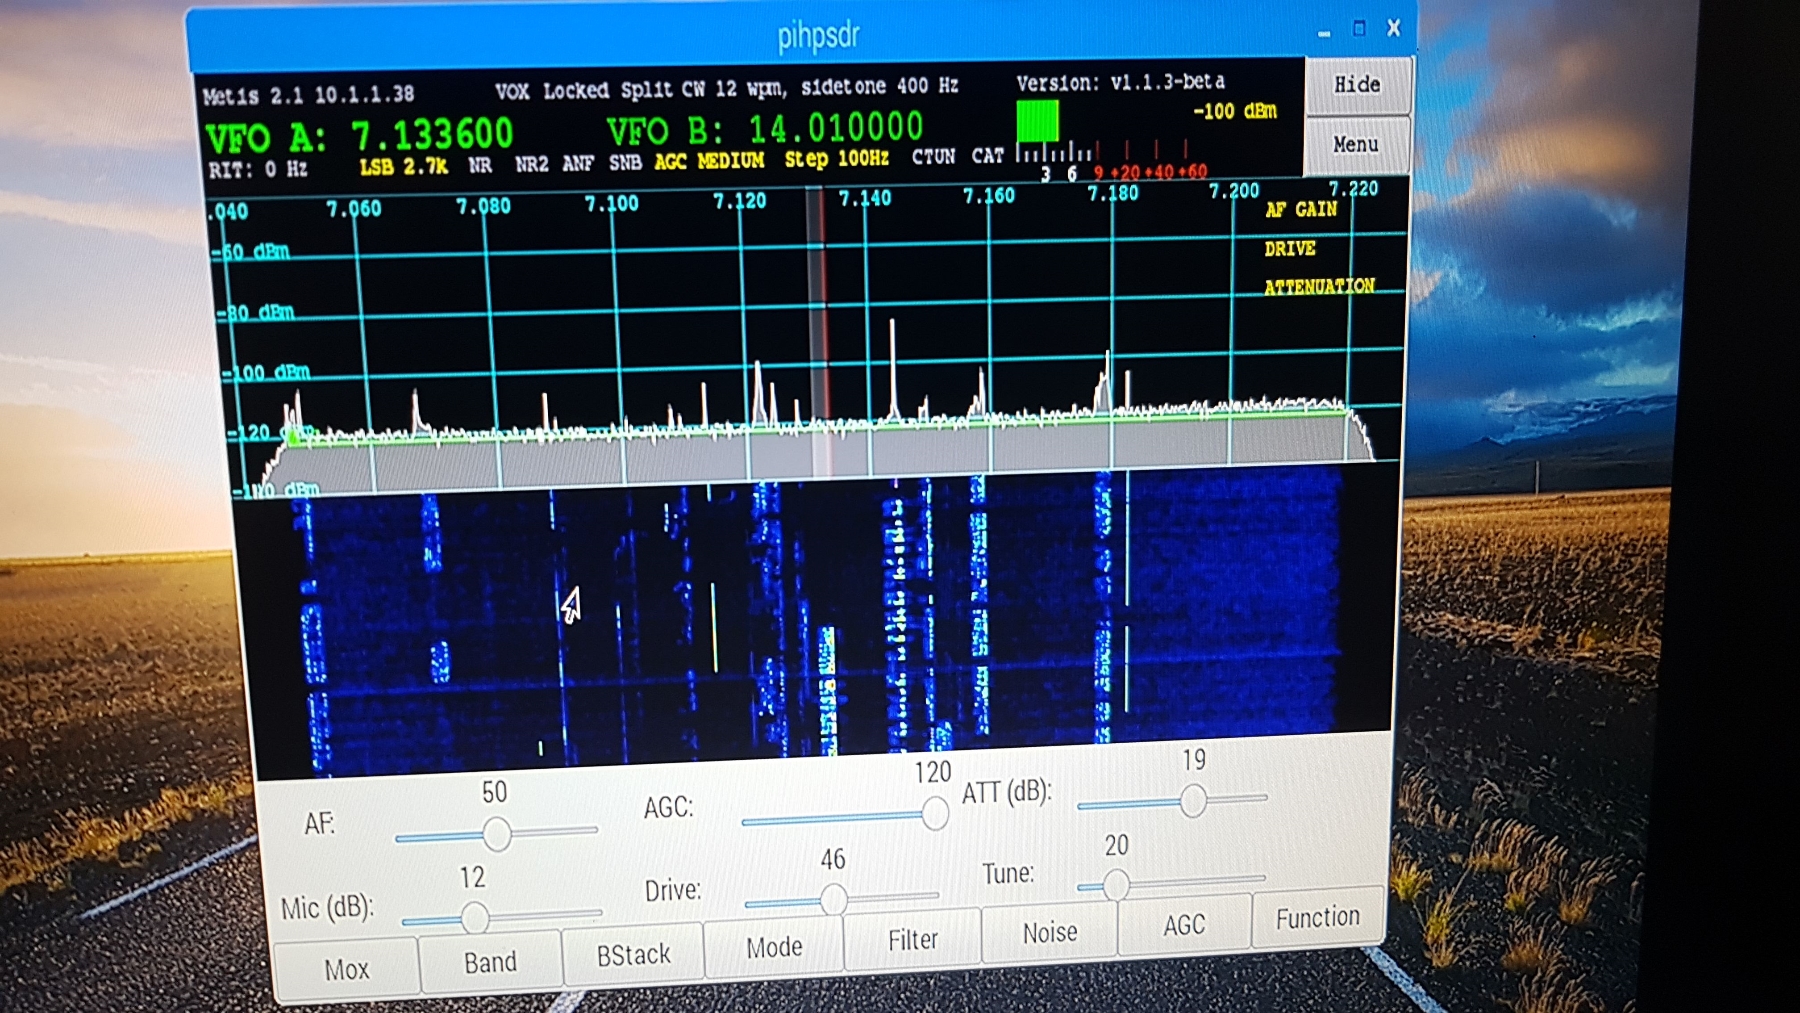This screenshot has height=1013, width=1800.
Task: Click the Tune slider handle
Action: 1116,884
